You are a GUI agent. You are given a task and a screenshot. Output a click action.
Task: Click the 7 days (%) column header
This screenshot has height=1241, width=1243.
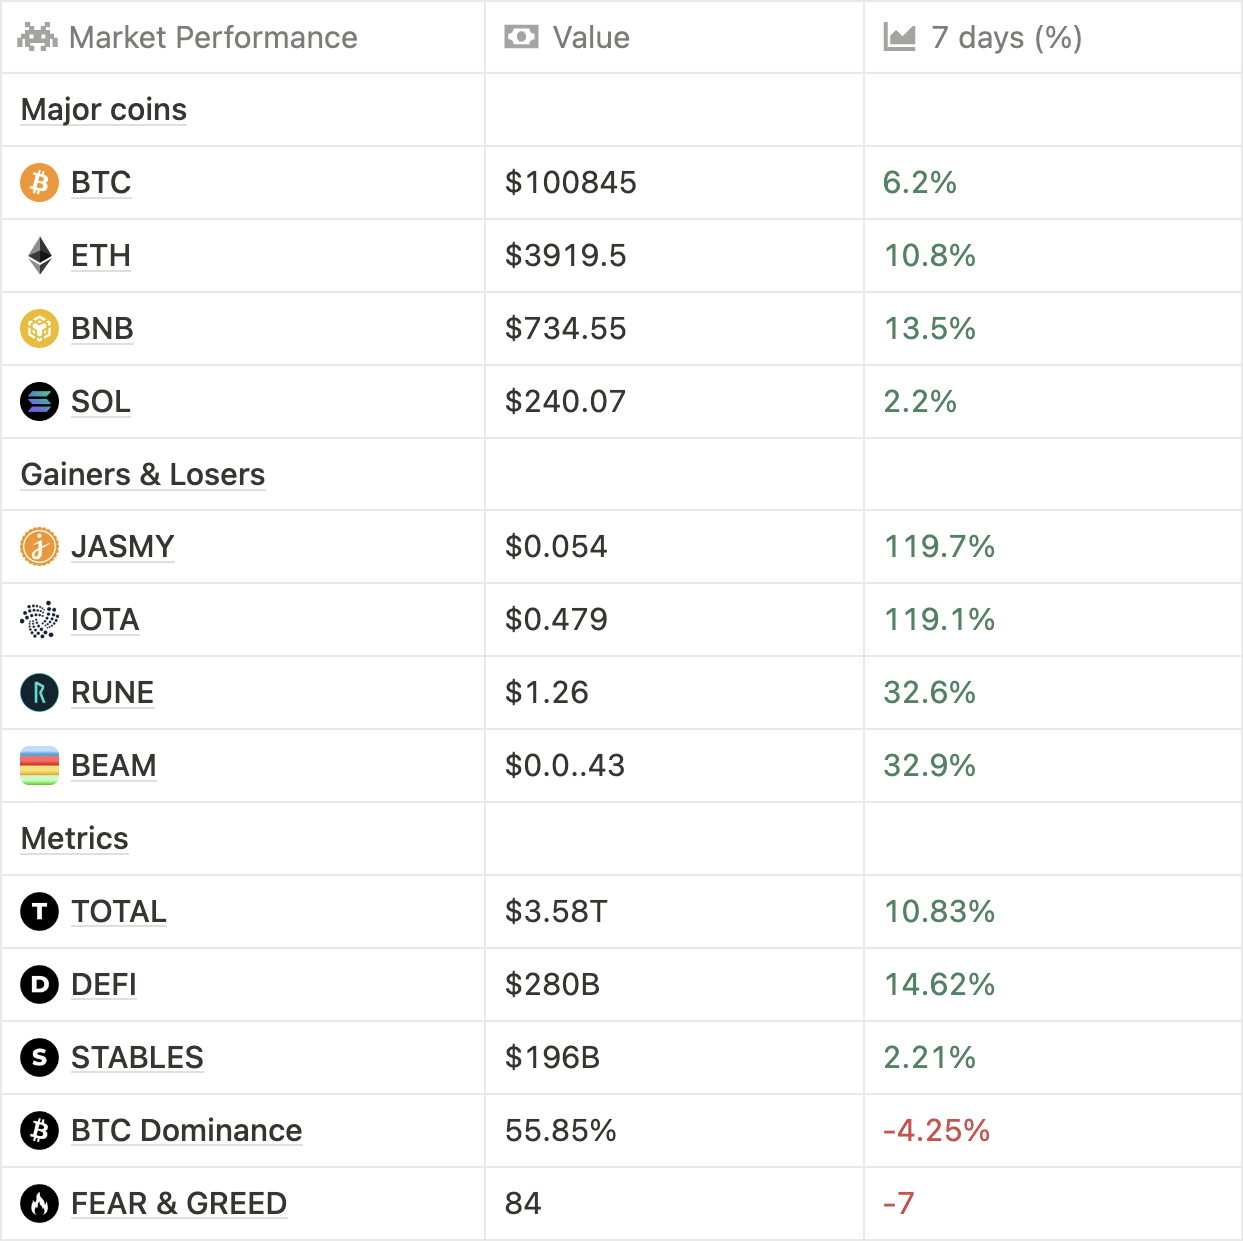tap(1005, 38)
